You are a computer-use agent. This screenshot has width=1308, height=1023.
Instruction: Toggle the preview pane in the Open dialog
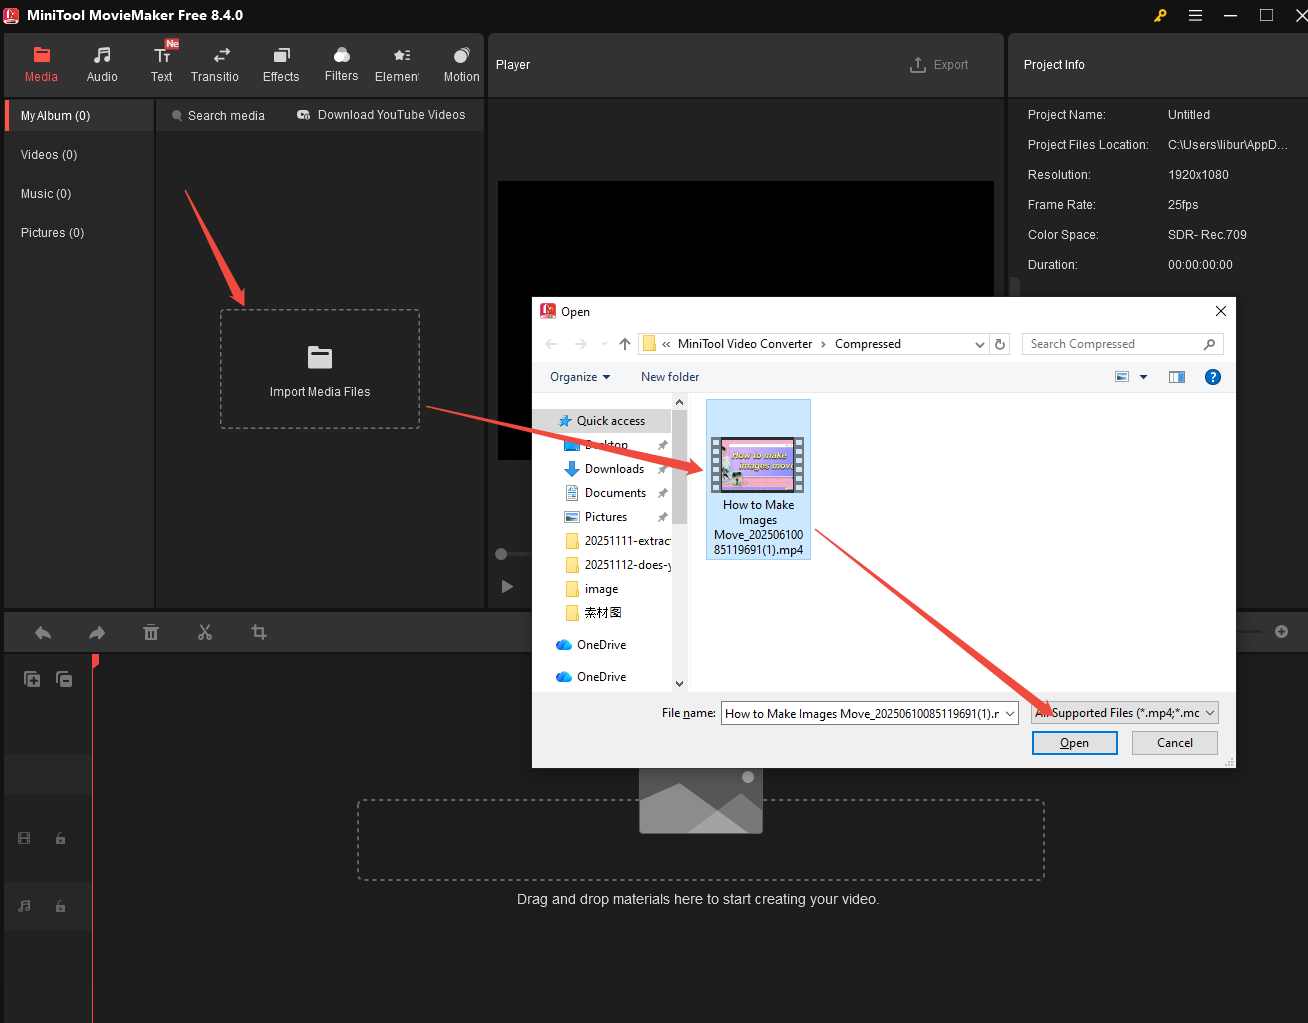[x=1177, y=377]
